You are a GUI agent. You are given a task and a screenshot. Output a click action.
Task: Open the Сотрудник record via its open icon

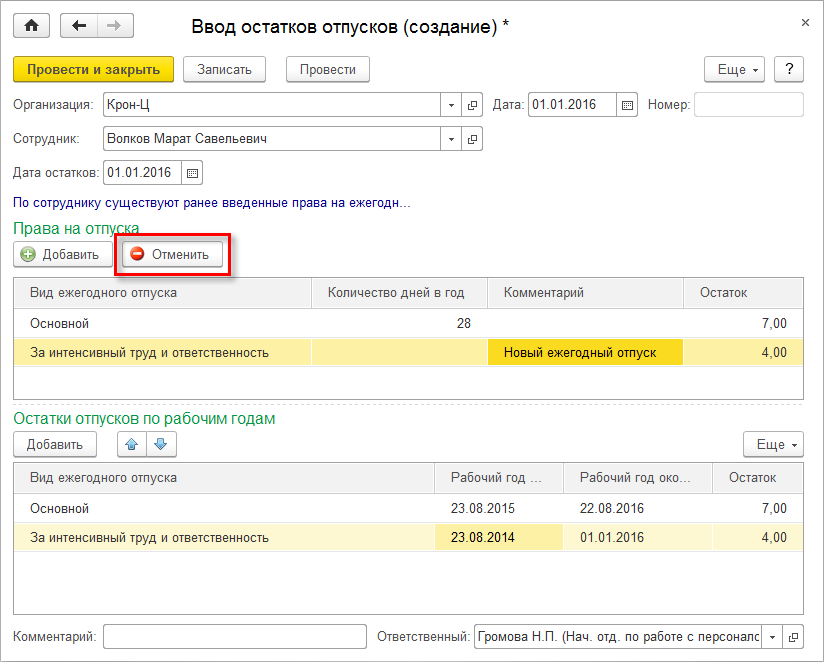473,139
